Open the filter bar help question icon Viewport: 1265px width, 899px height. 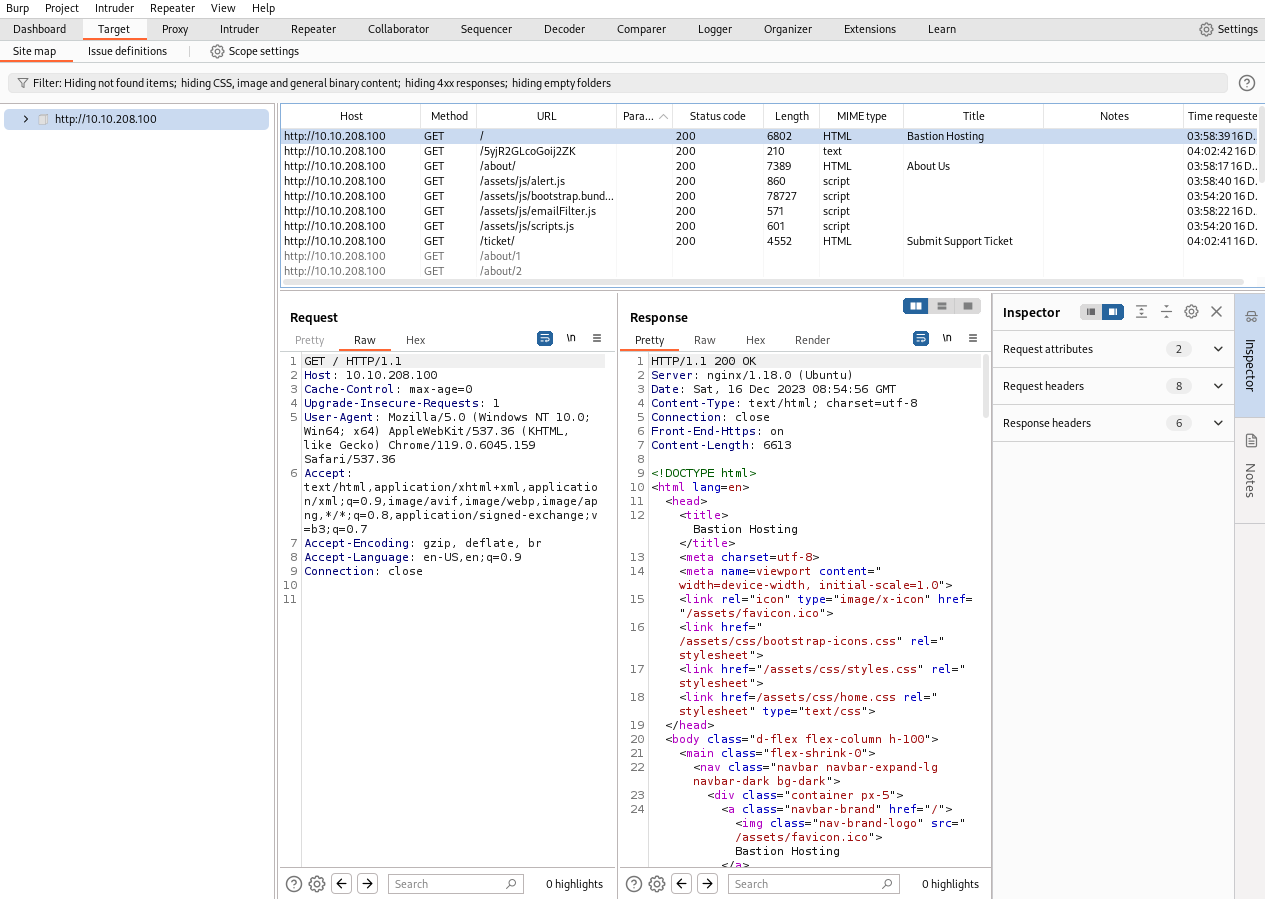point(1247,83)
